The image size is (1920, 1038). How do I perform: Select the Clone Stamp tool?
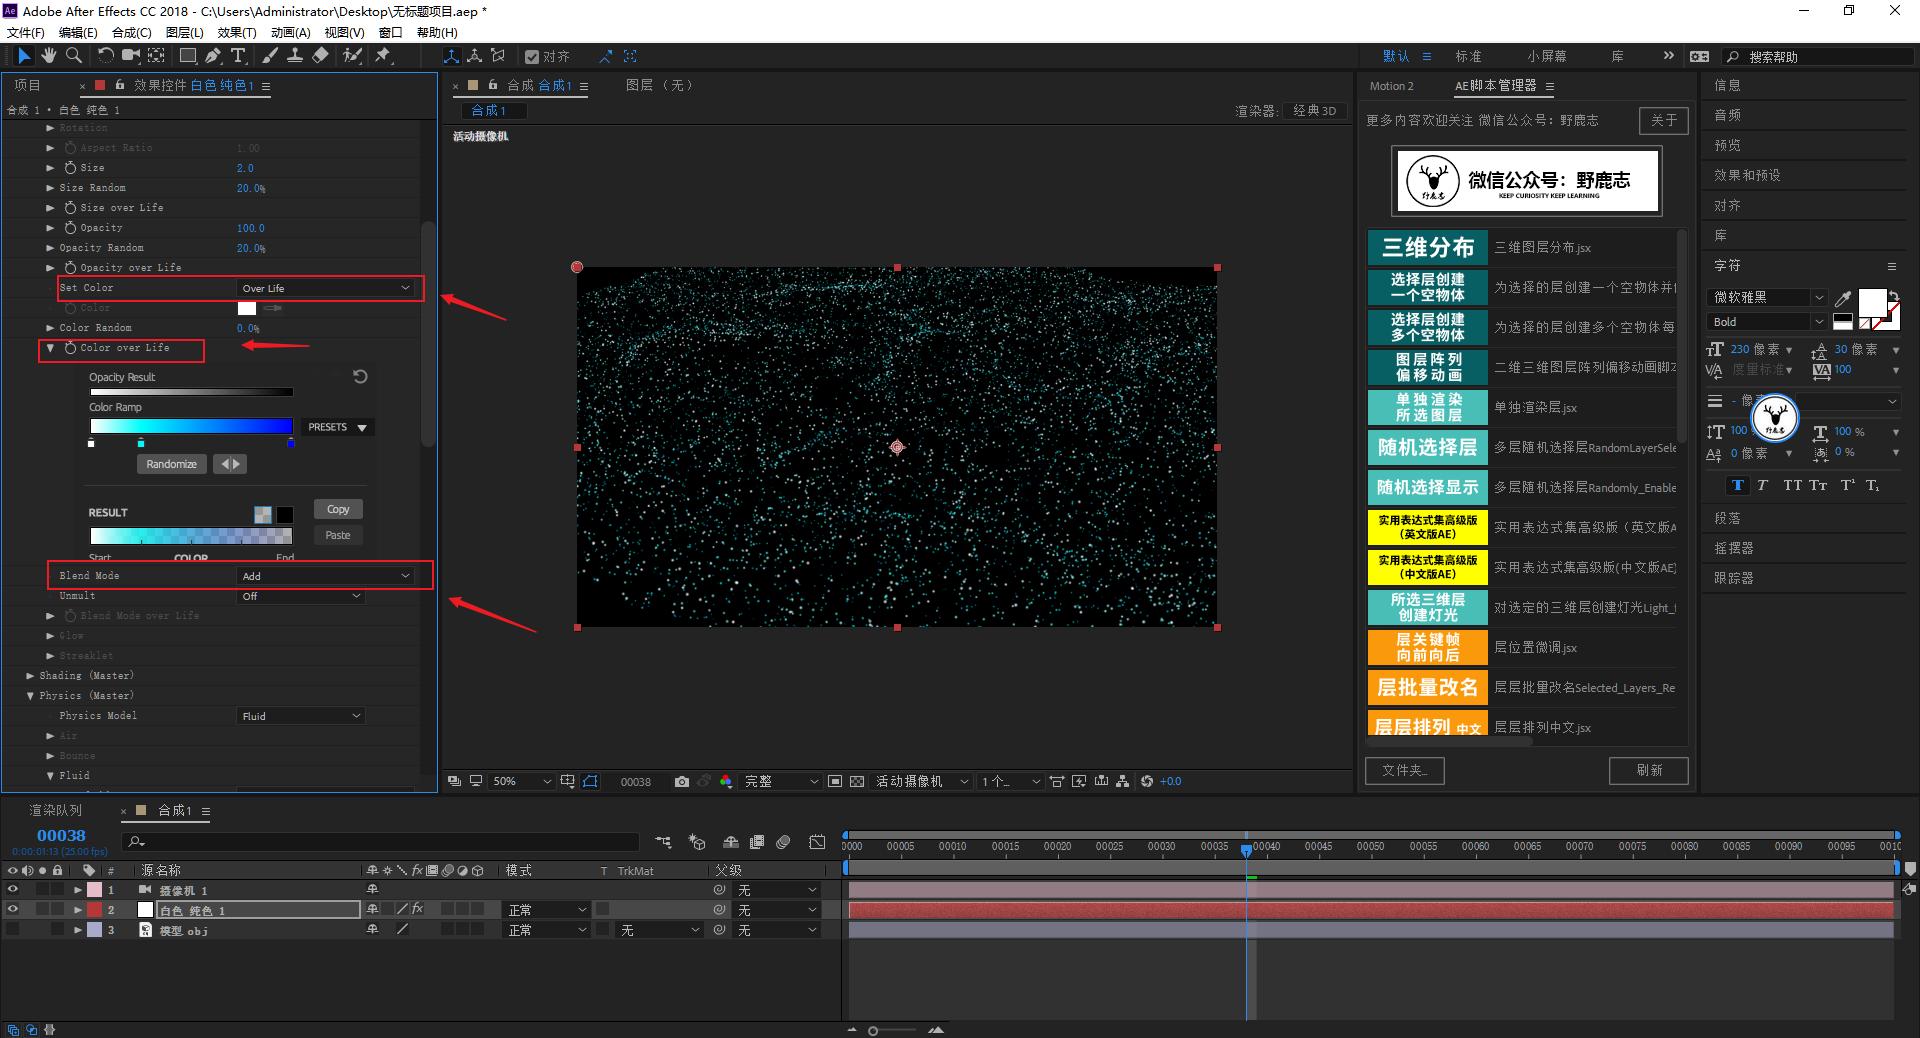(295, 56)
